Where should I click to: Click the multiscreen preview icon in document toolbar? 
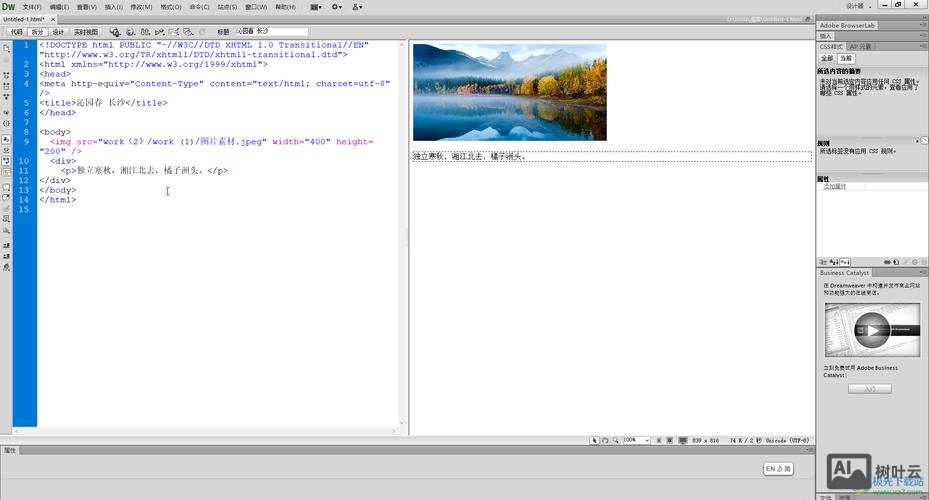click(x=115, y=32)
